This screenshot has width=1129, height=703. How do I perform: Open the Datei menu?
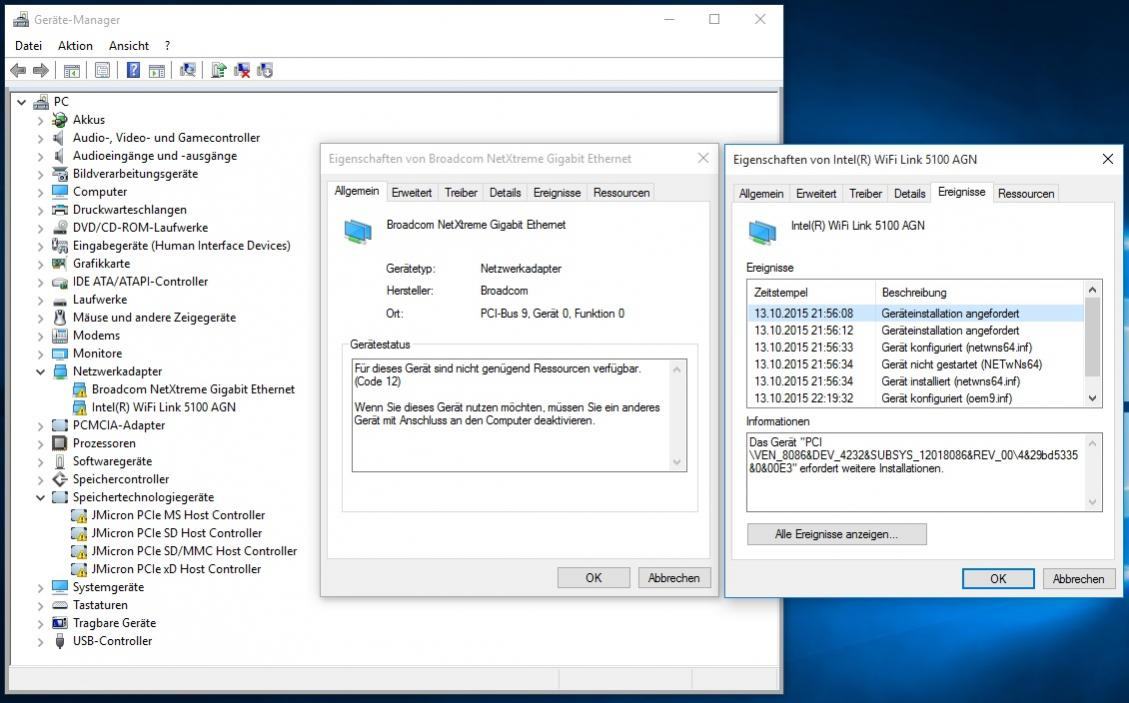tap(28, 45)
